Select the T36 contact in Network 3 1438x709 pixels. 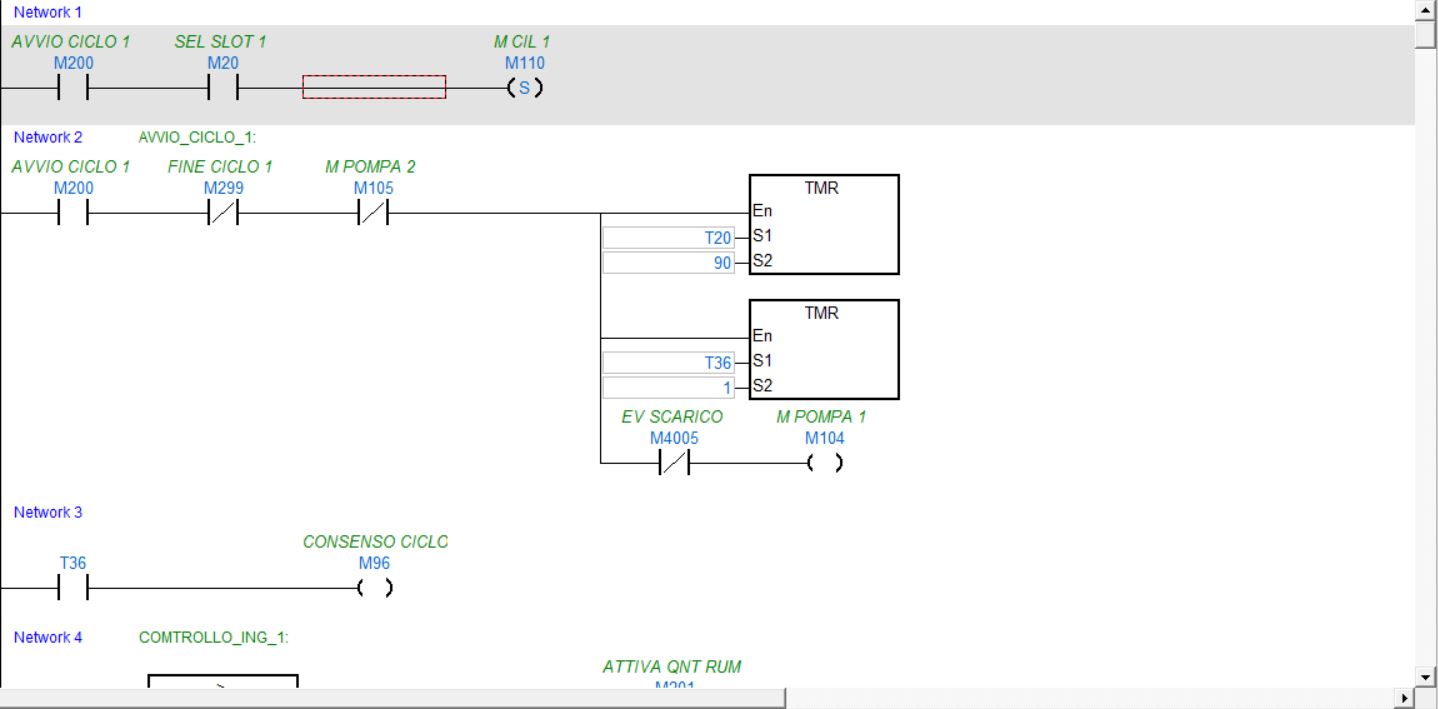point(73,588)
